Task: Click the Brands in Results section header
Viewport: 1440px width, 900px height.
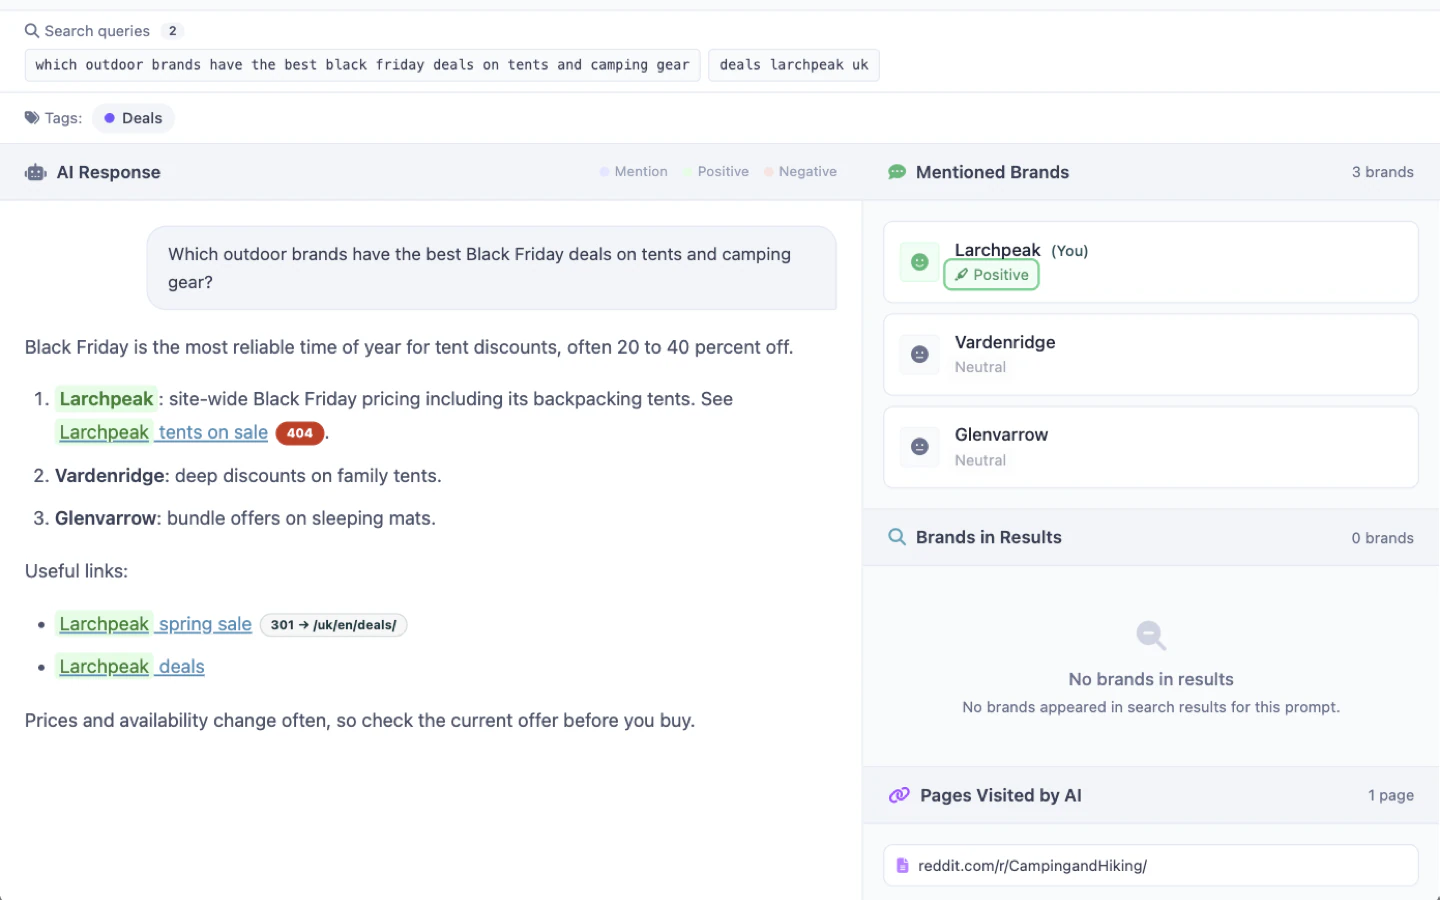Action: click(x=1151, y=537)
